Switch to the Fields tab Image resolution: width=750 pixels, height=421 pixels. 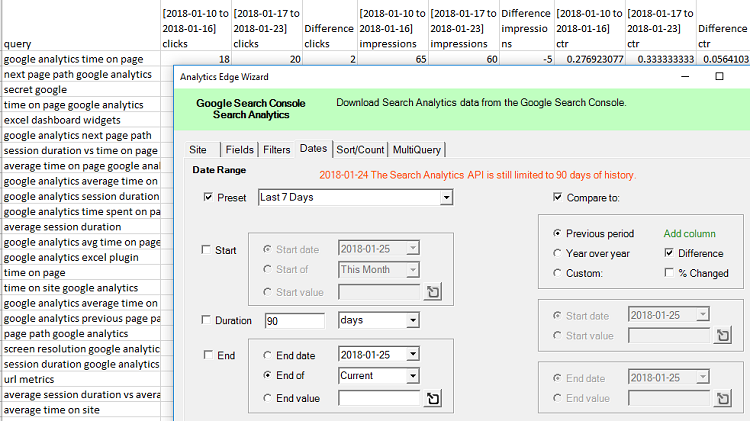240,150
